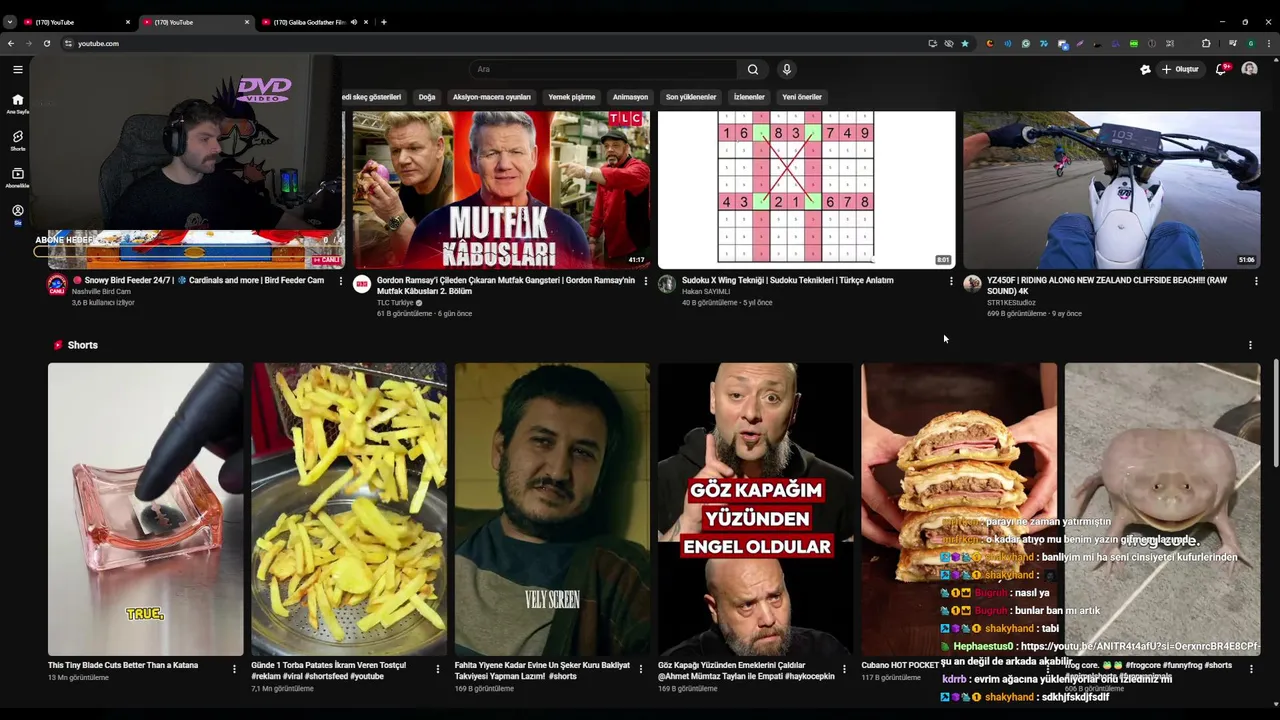Click the page vertical scrollbar
Viewport: 1280px width, 720px height.
click(1276, 412)
